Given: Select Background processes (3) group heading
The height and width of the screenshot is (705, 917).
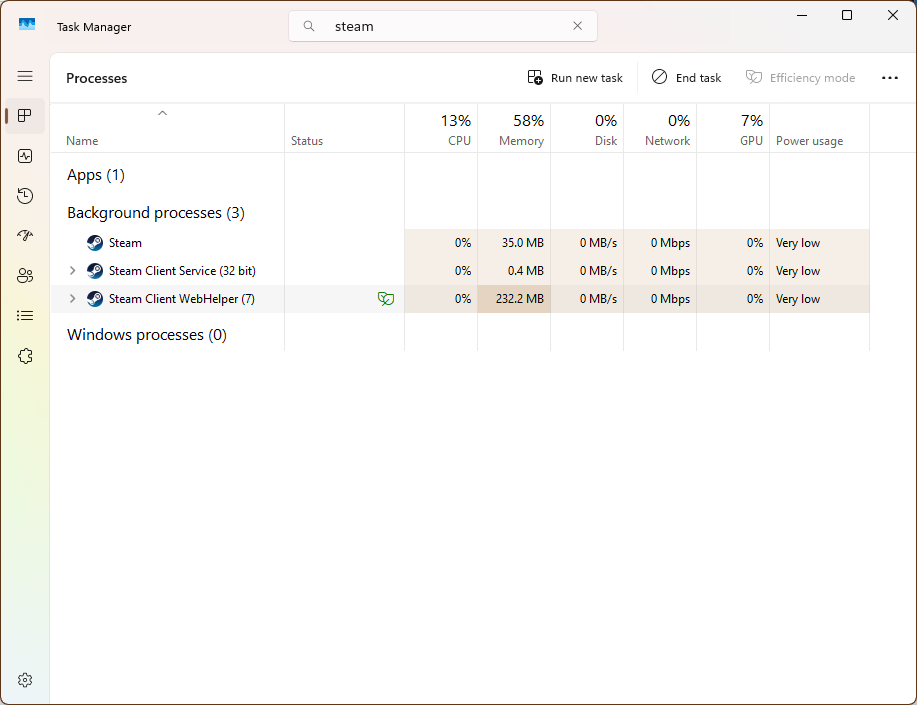Looking at the screenshot, I should pyautogui.click(x=156, y=213).
